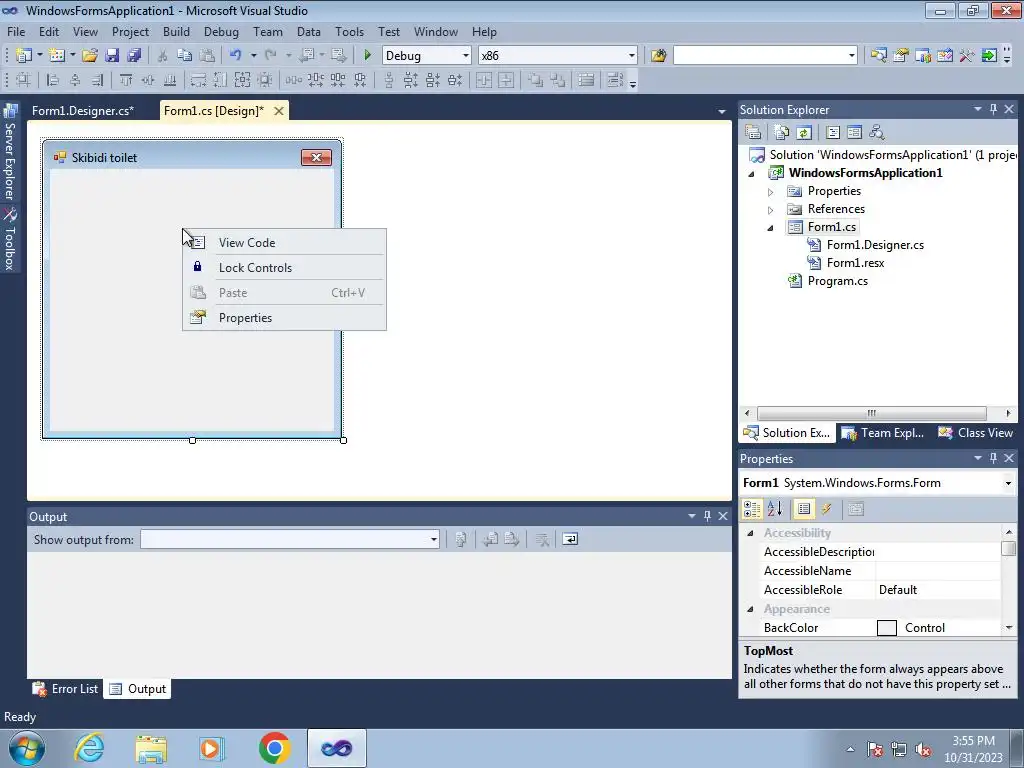Open Google Chrome from the taskbar
This screenshot has width=1024, height=768.
[x=274, y=748]
